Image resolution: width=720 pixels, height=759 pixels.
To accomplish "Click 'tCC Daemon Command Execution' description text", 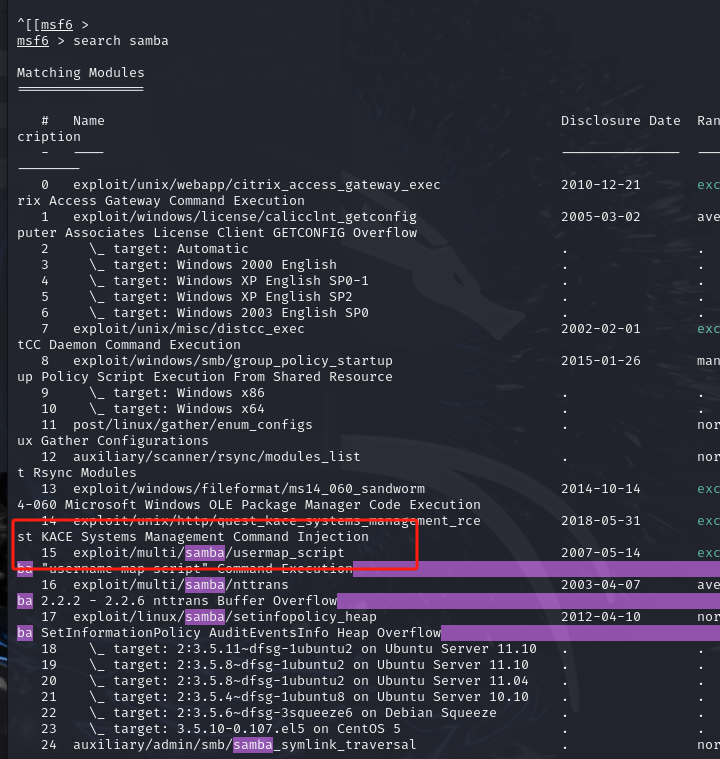I will click(129, 345).
